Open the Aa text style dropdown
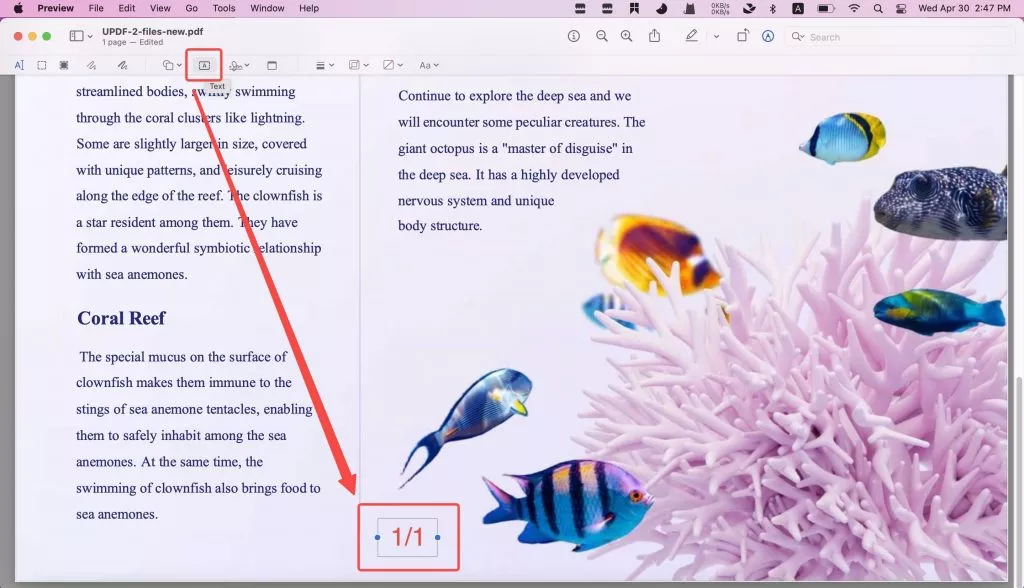The width and height of the screenshot is (1024, 588). 428,64
